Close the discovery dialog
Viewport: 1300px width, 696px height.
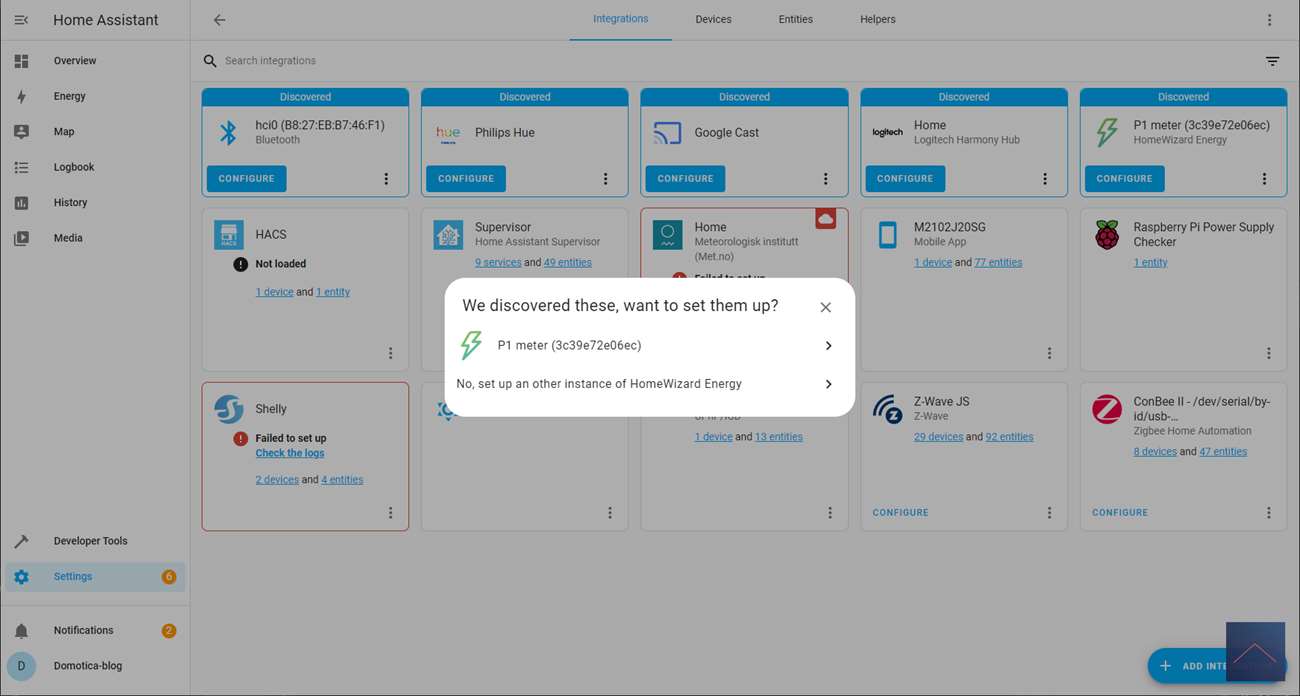(825, 307)
